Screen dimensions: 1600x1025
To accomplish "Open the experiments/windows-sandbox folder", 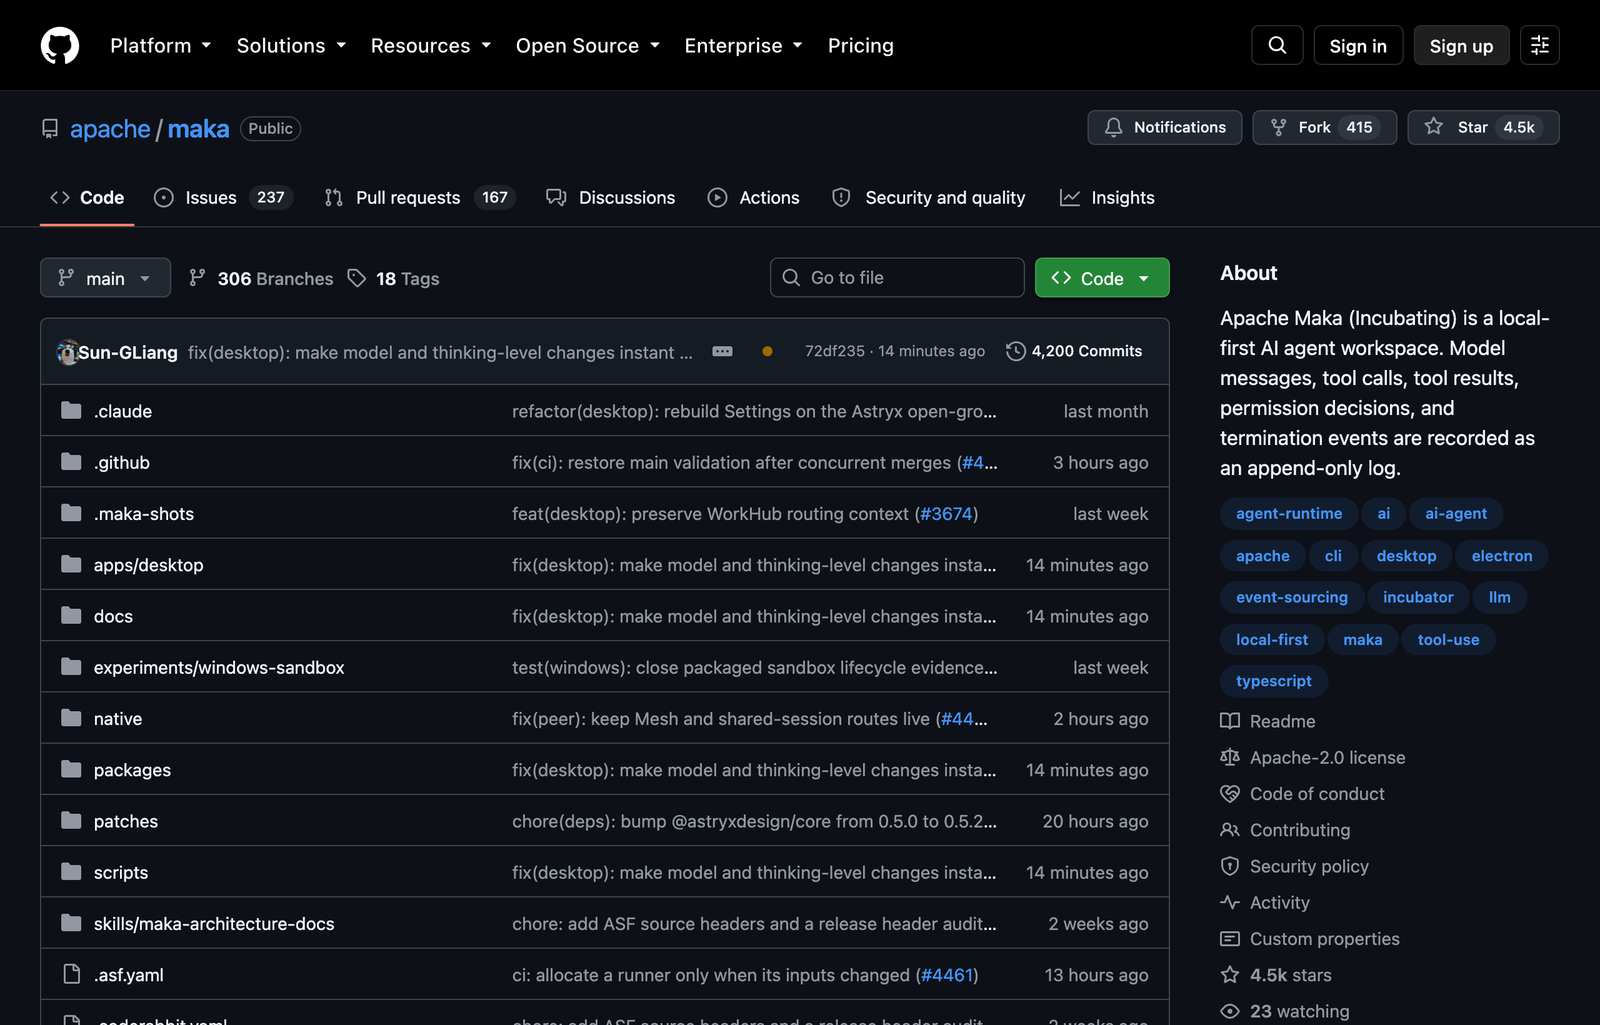I will point(219,667).
